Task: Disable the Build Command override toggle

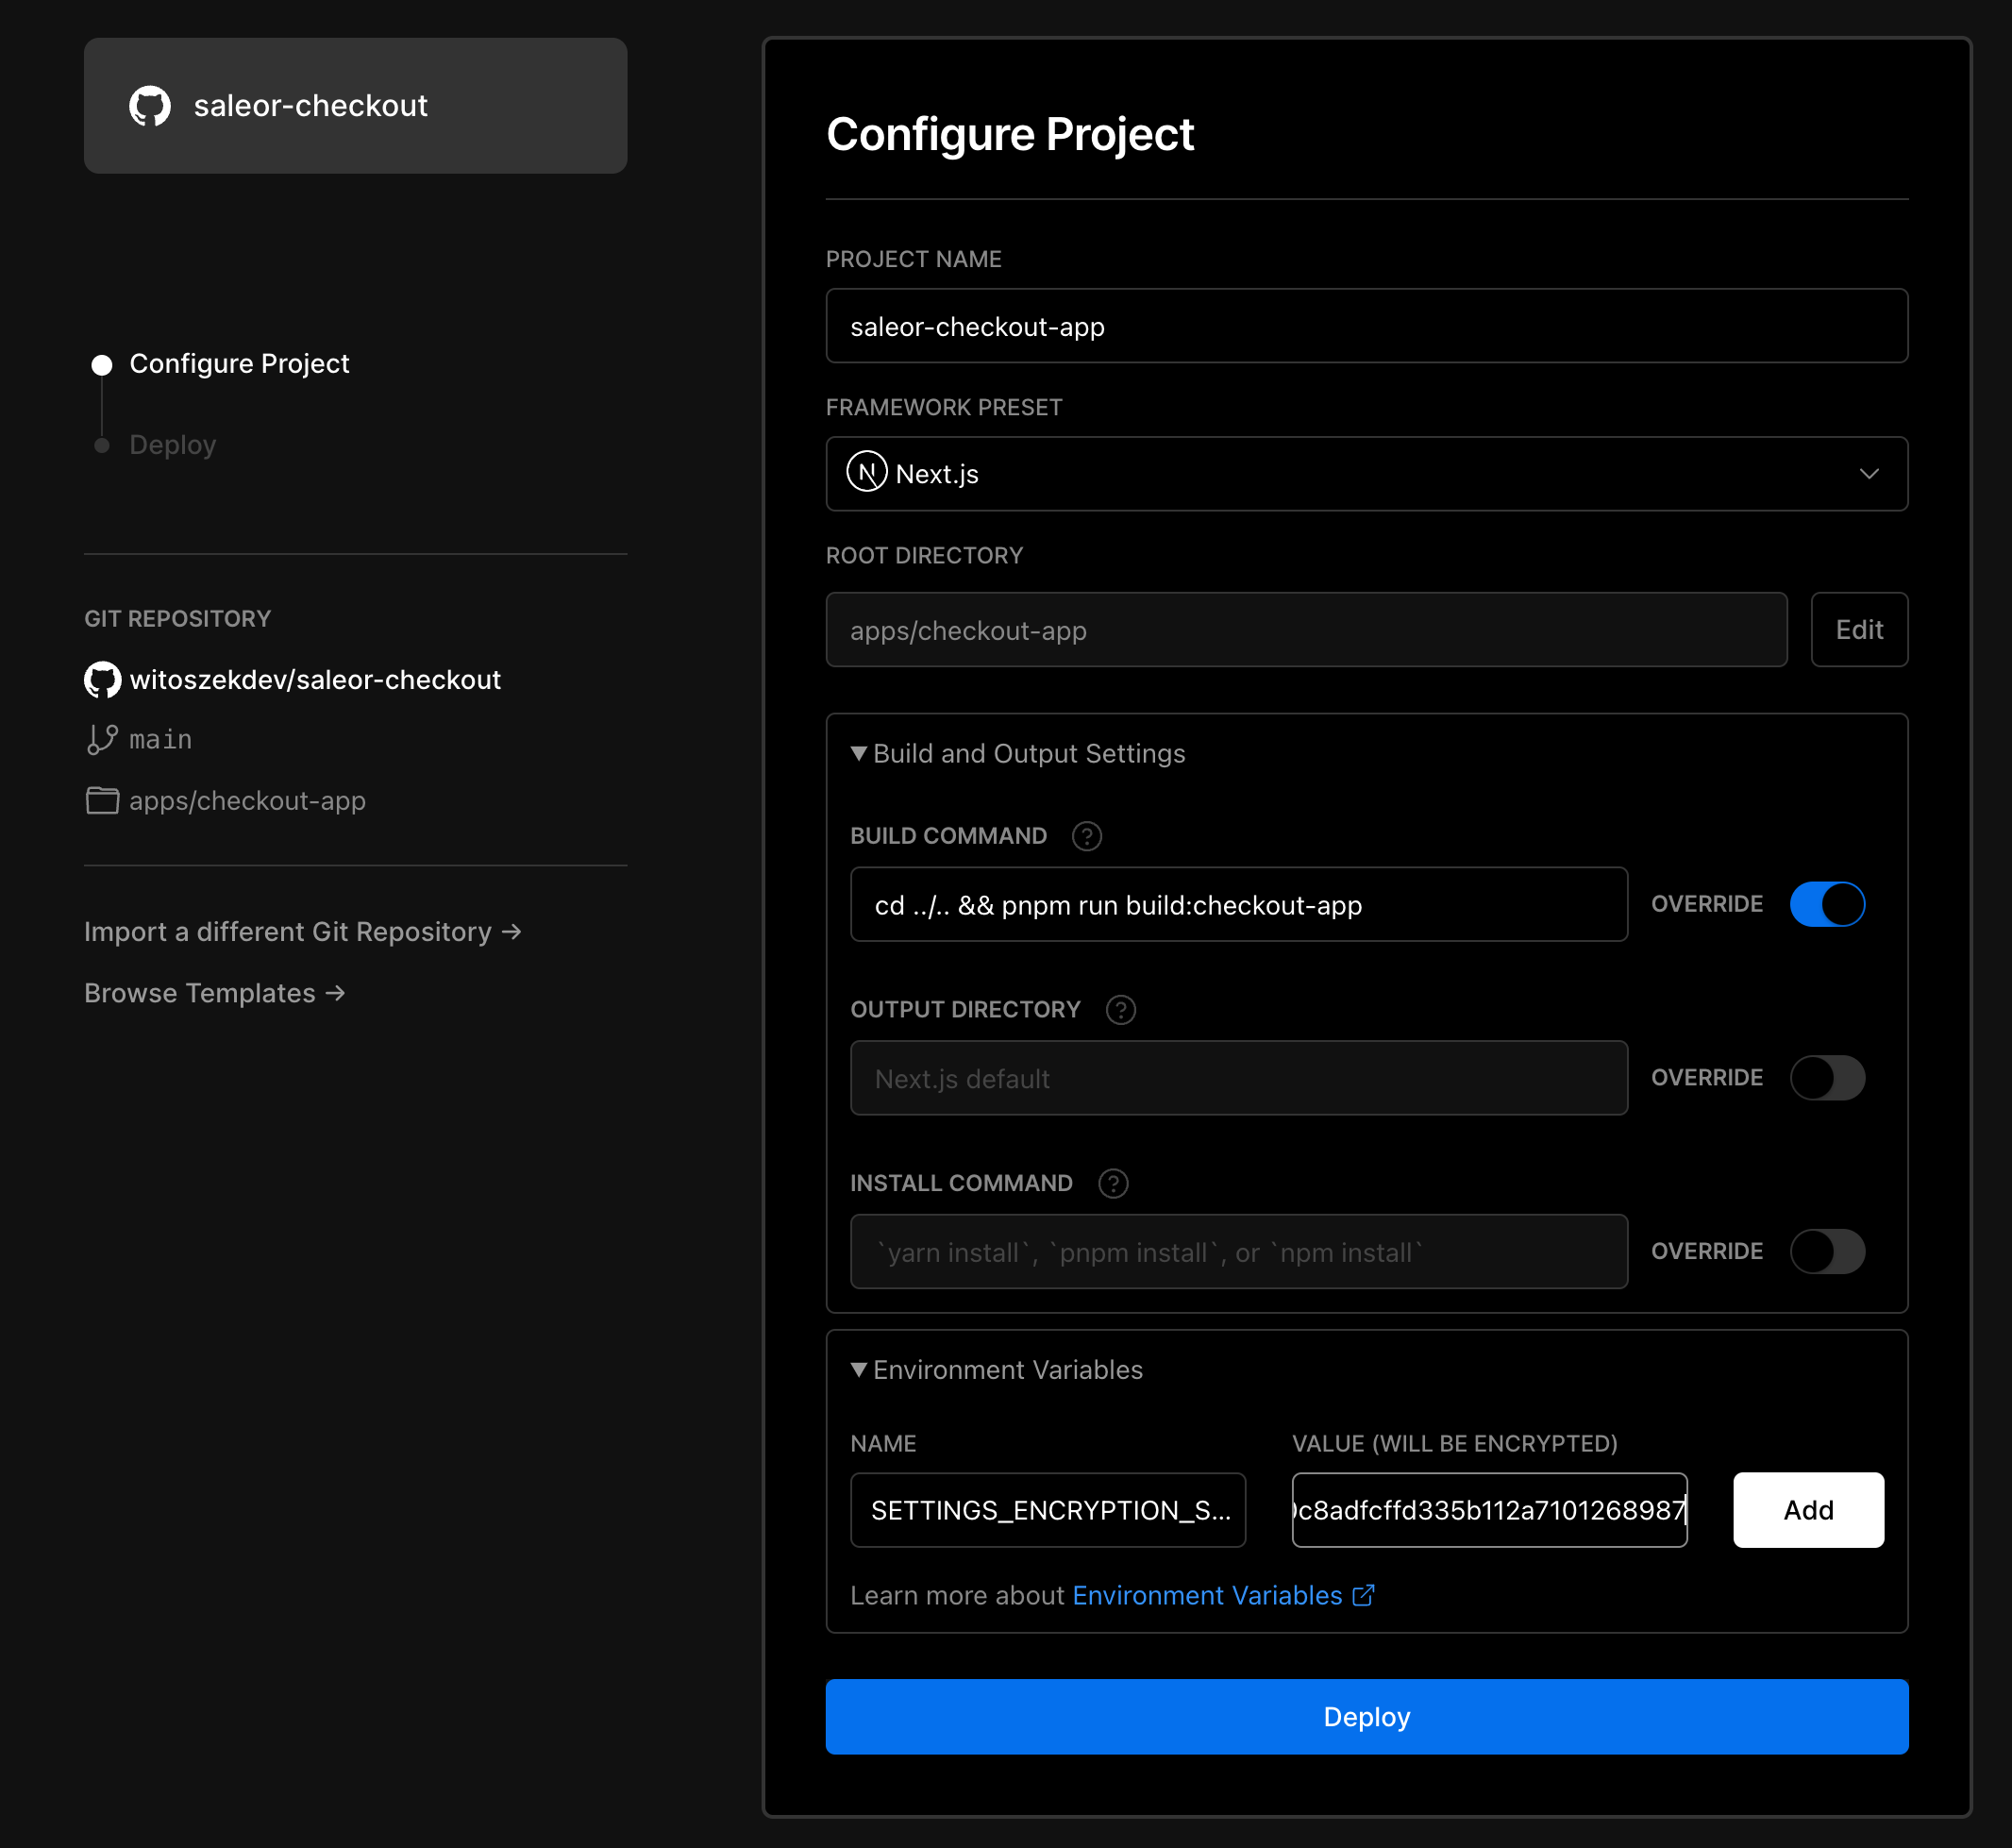Action: pos(1826,904)
